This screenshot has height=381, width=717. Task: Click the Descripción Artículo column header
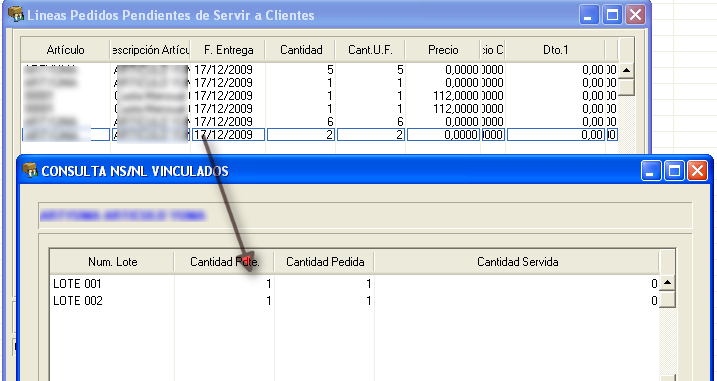(150, 50)
